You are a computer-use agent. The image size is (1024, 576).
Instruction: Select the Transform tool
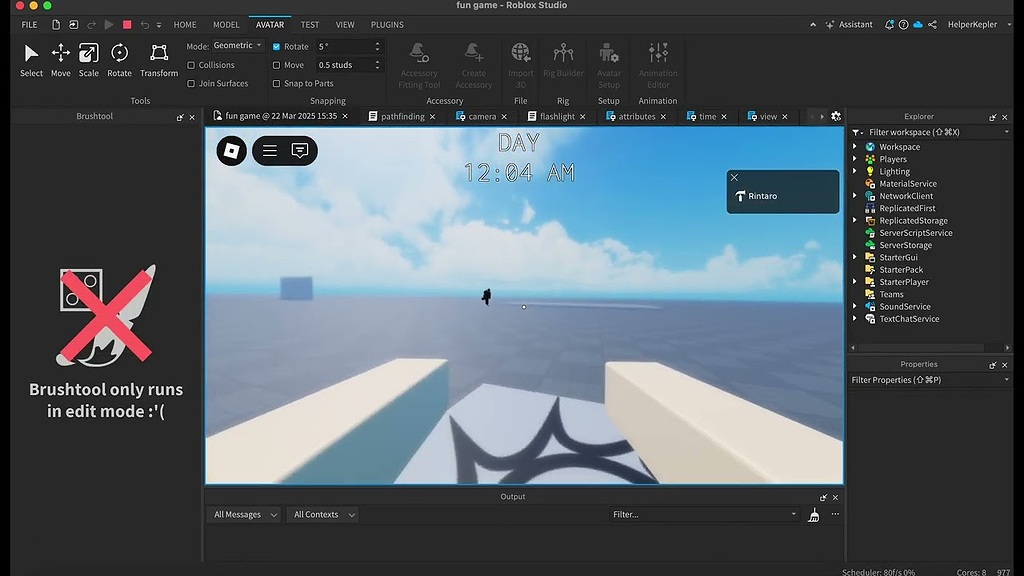[x=158, y=60]
